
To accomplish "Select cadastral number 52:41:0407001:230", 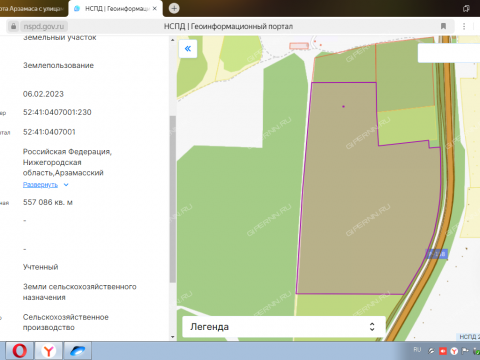I will point(57,112).
